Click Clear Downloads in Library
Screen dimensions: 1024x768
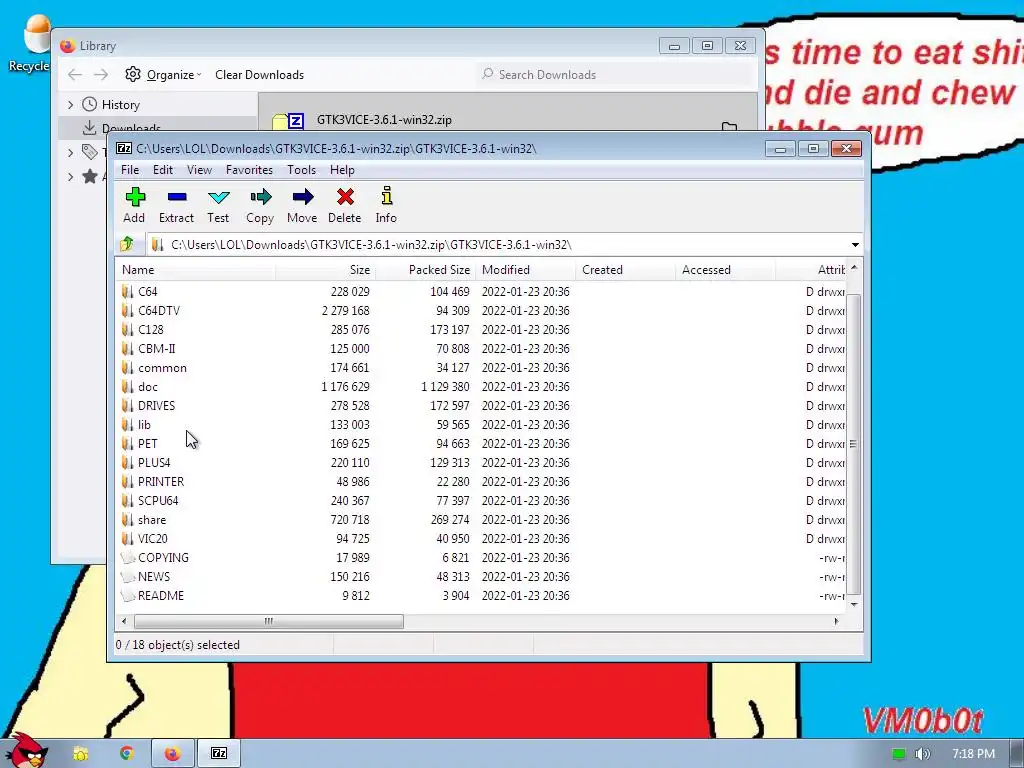(x=260, y=74)
